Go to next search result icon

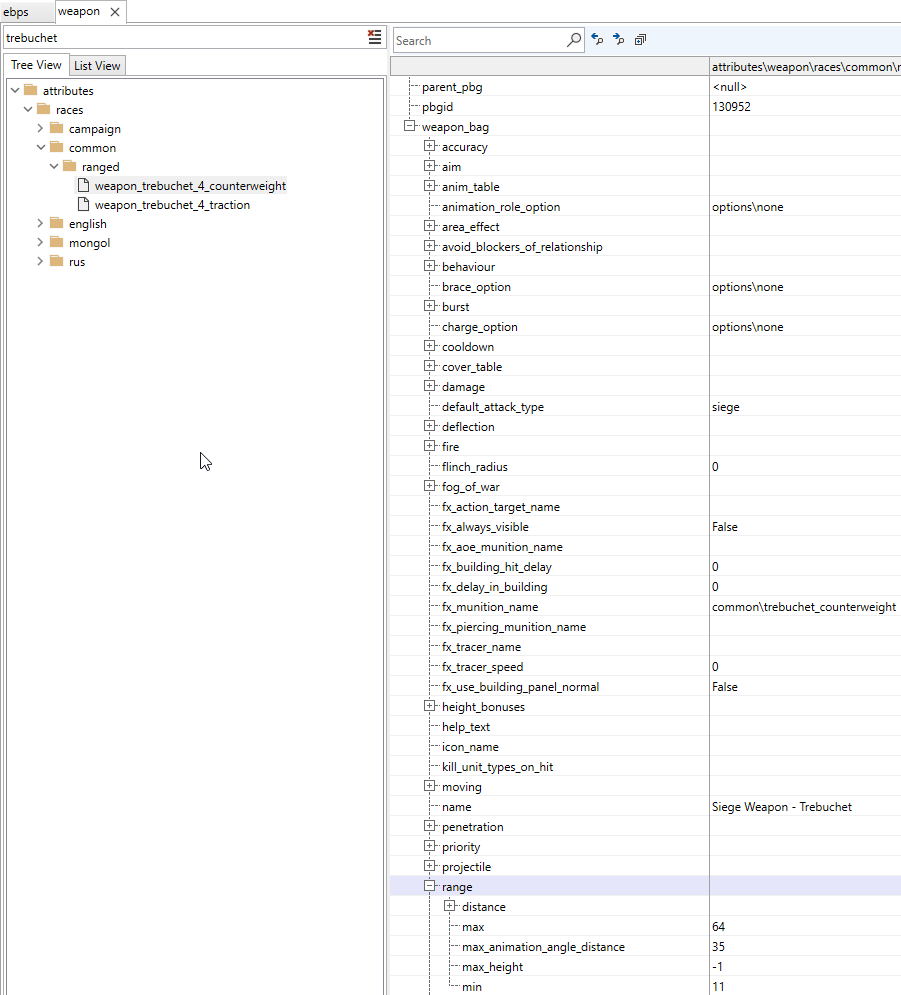pos(619,39)
